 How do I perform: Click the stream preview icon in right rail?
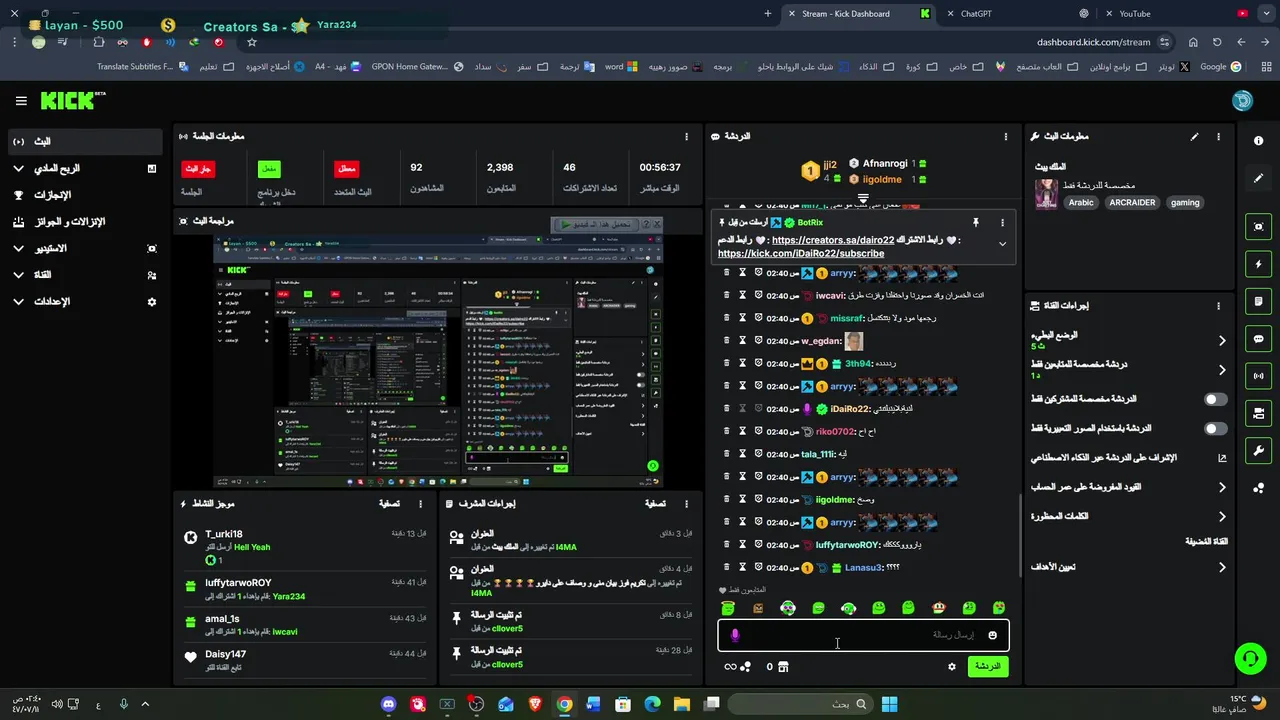1258,227
